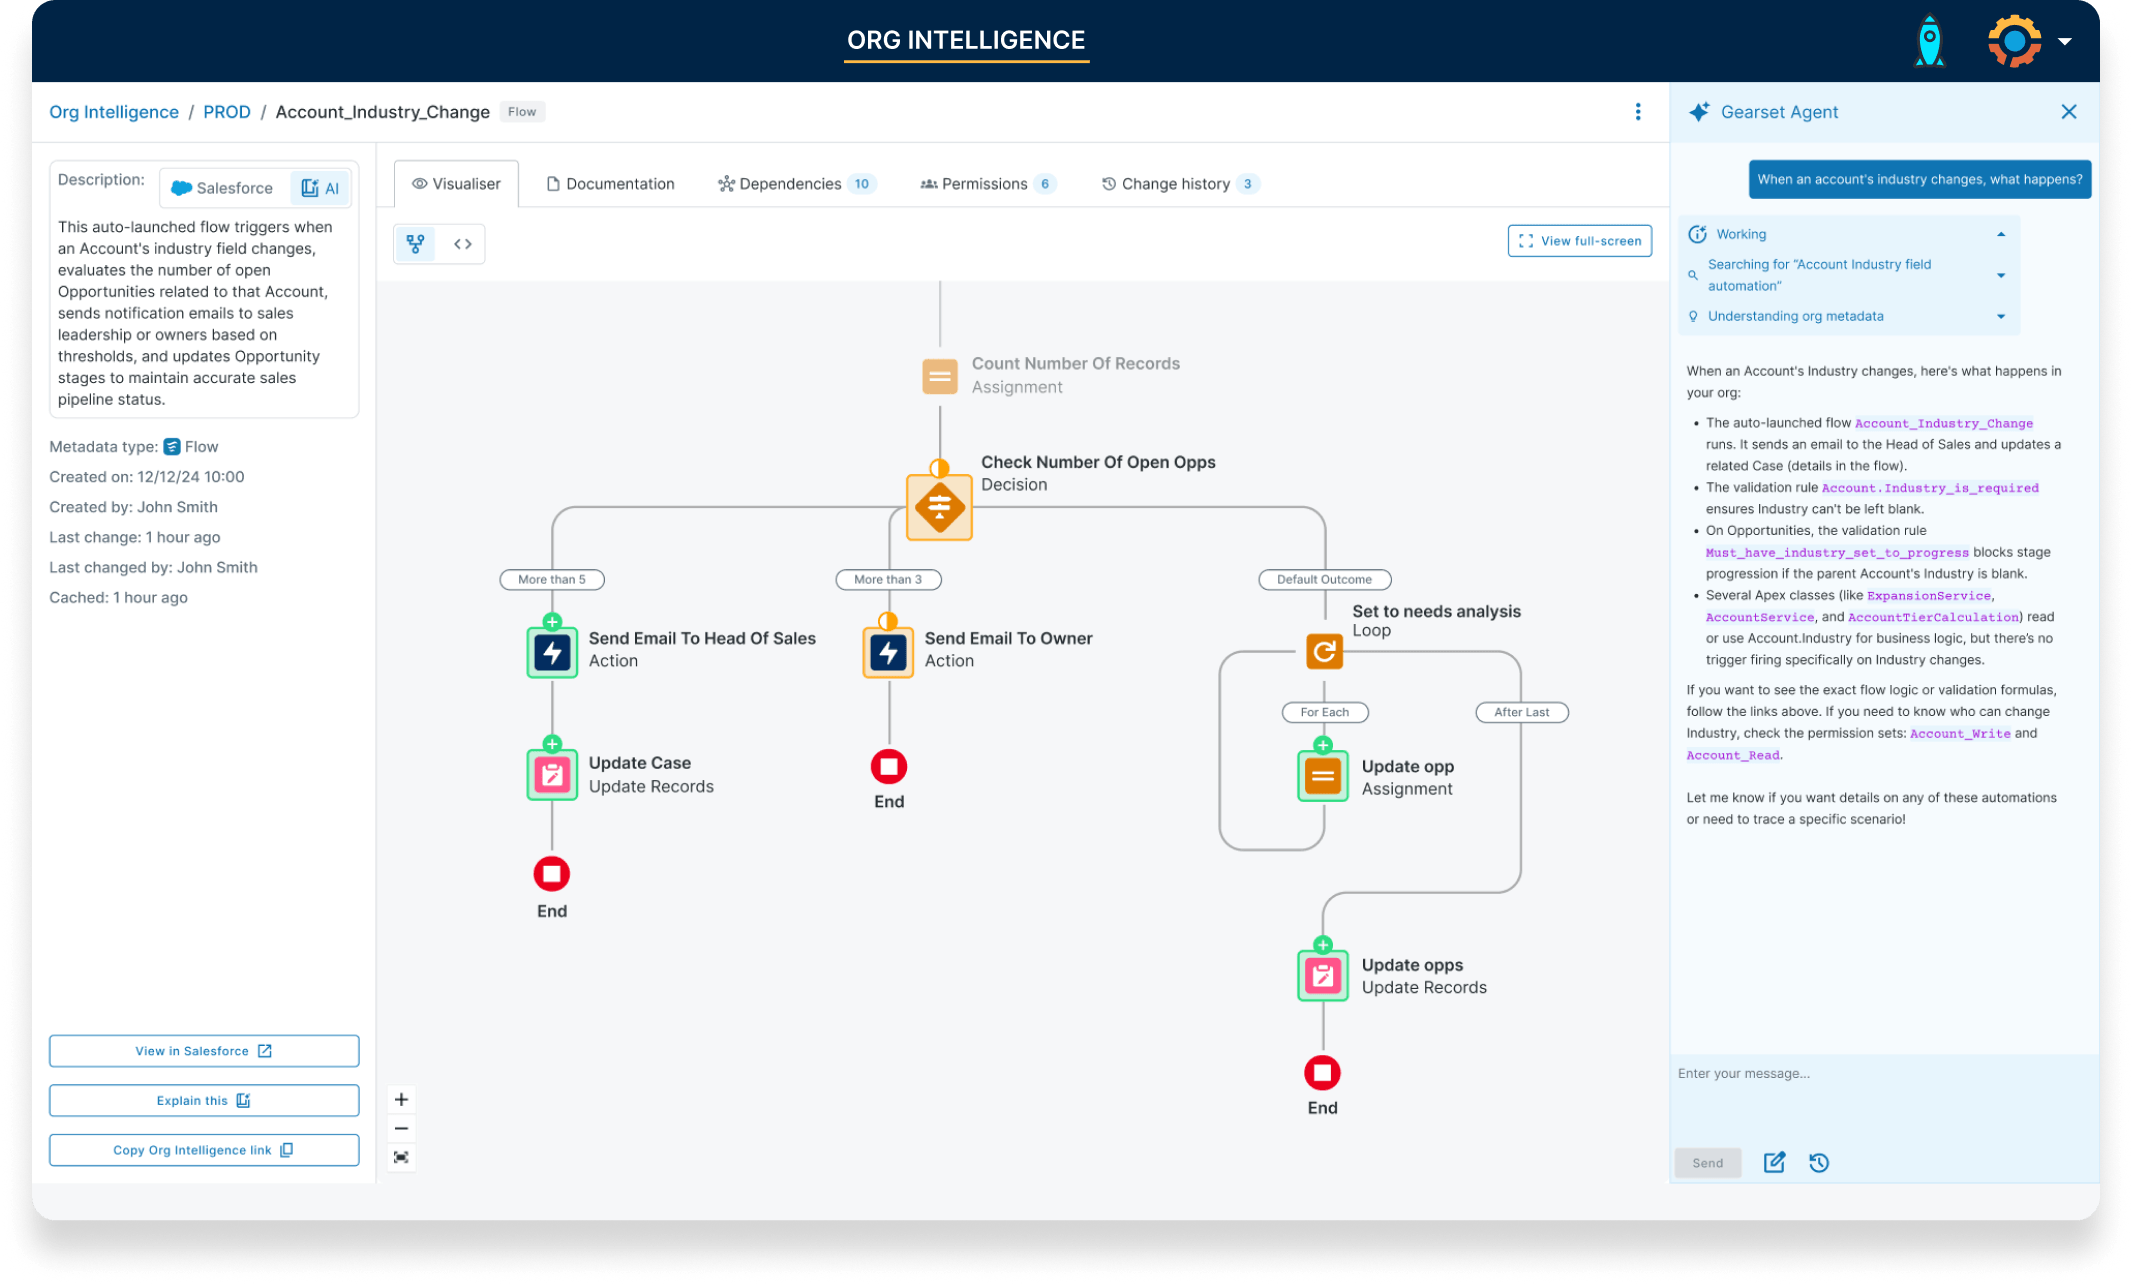The height and width of the screenshot is (1285, 2133).
Task: Switch to the Documentation tab
Action: click(x=610, y=183)
